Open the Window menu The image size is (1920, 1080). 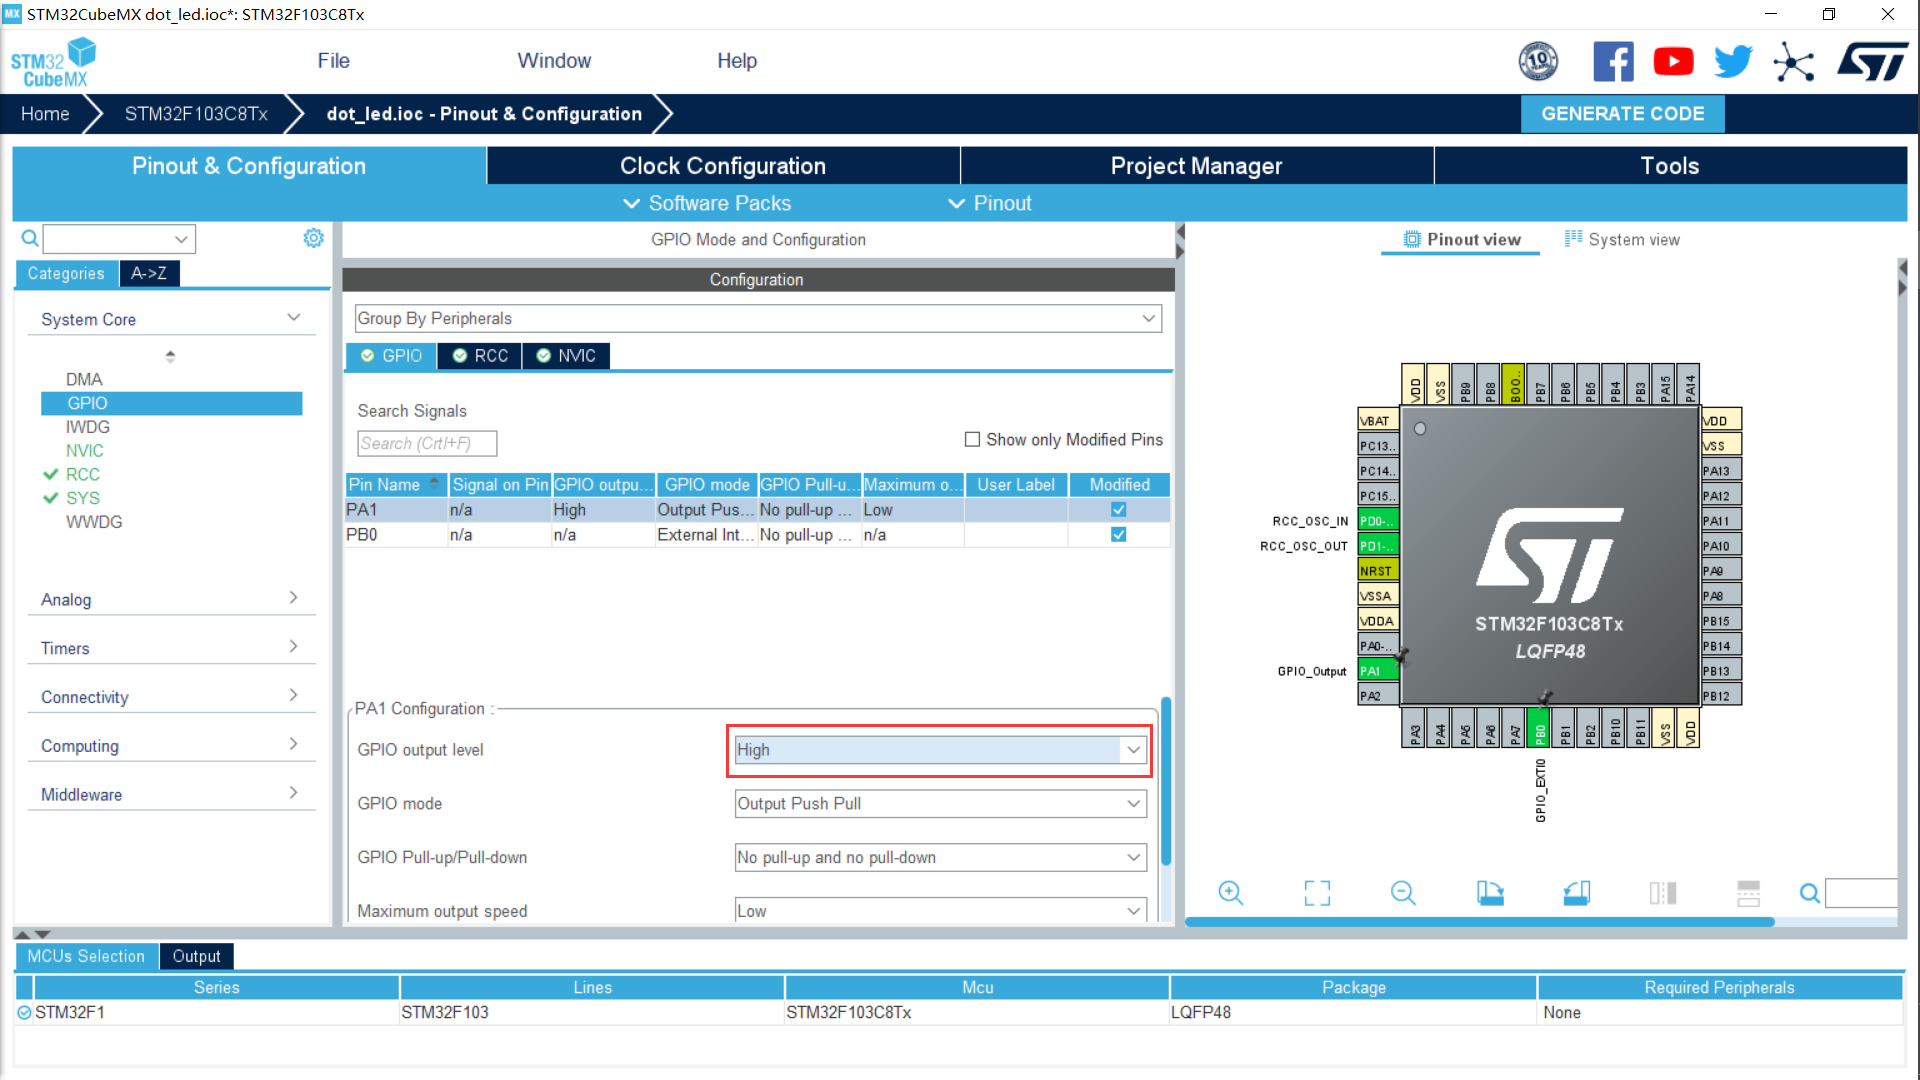tap(554, 61)
